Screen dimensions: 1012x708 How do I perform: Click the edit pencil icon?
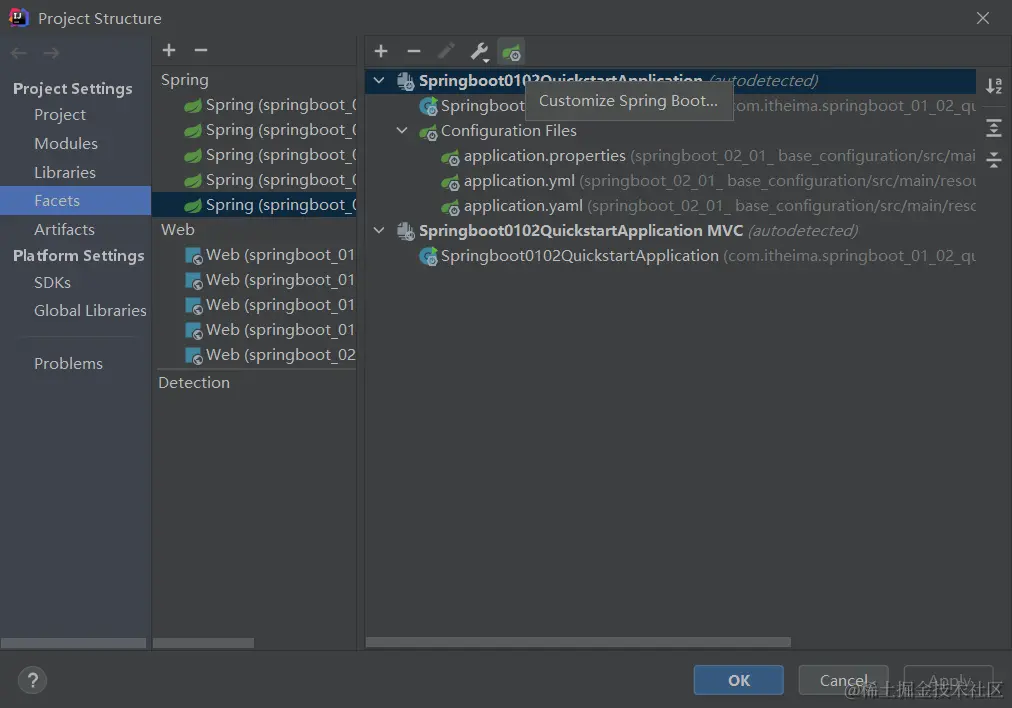pos(446,51)
